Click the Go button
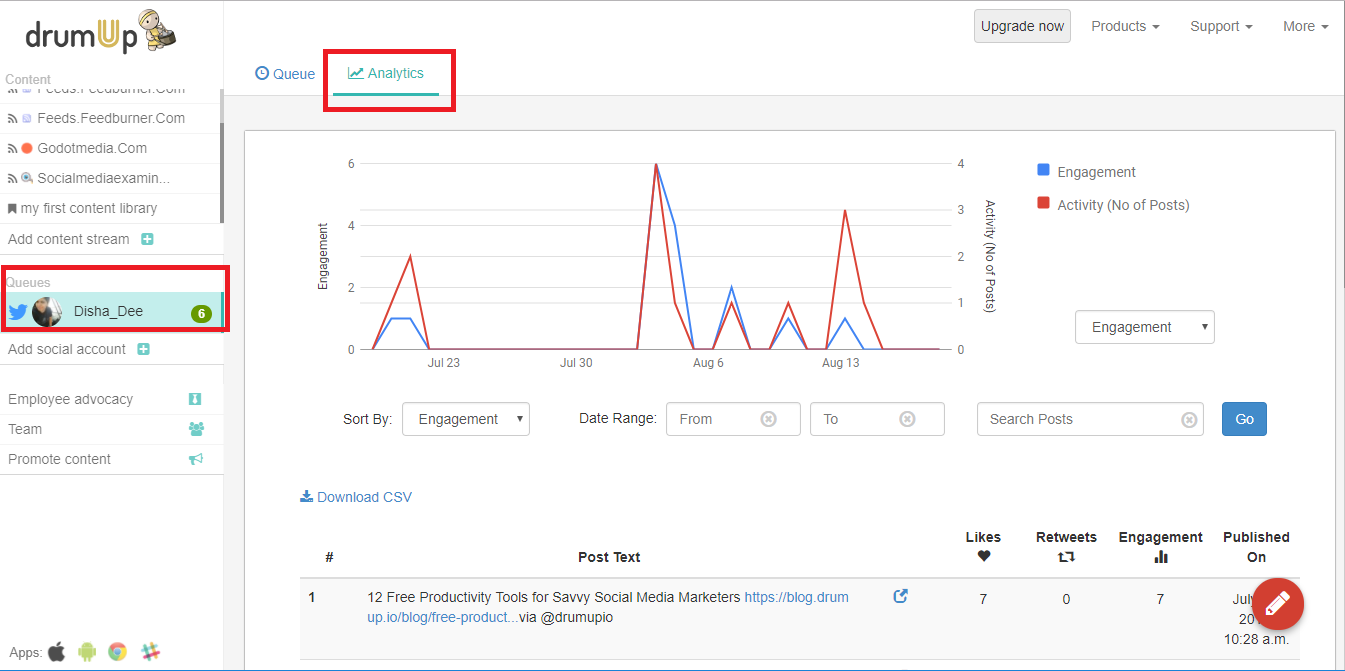 (1244, 419)
